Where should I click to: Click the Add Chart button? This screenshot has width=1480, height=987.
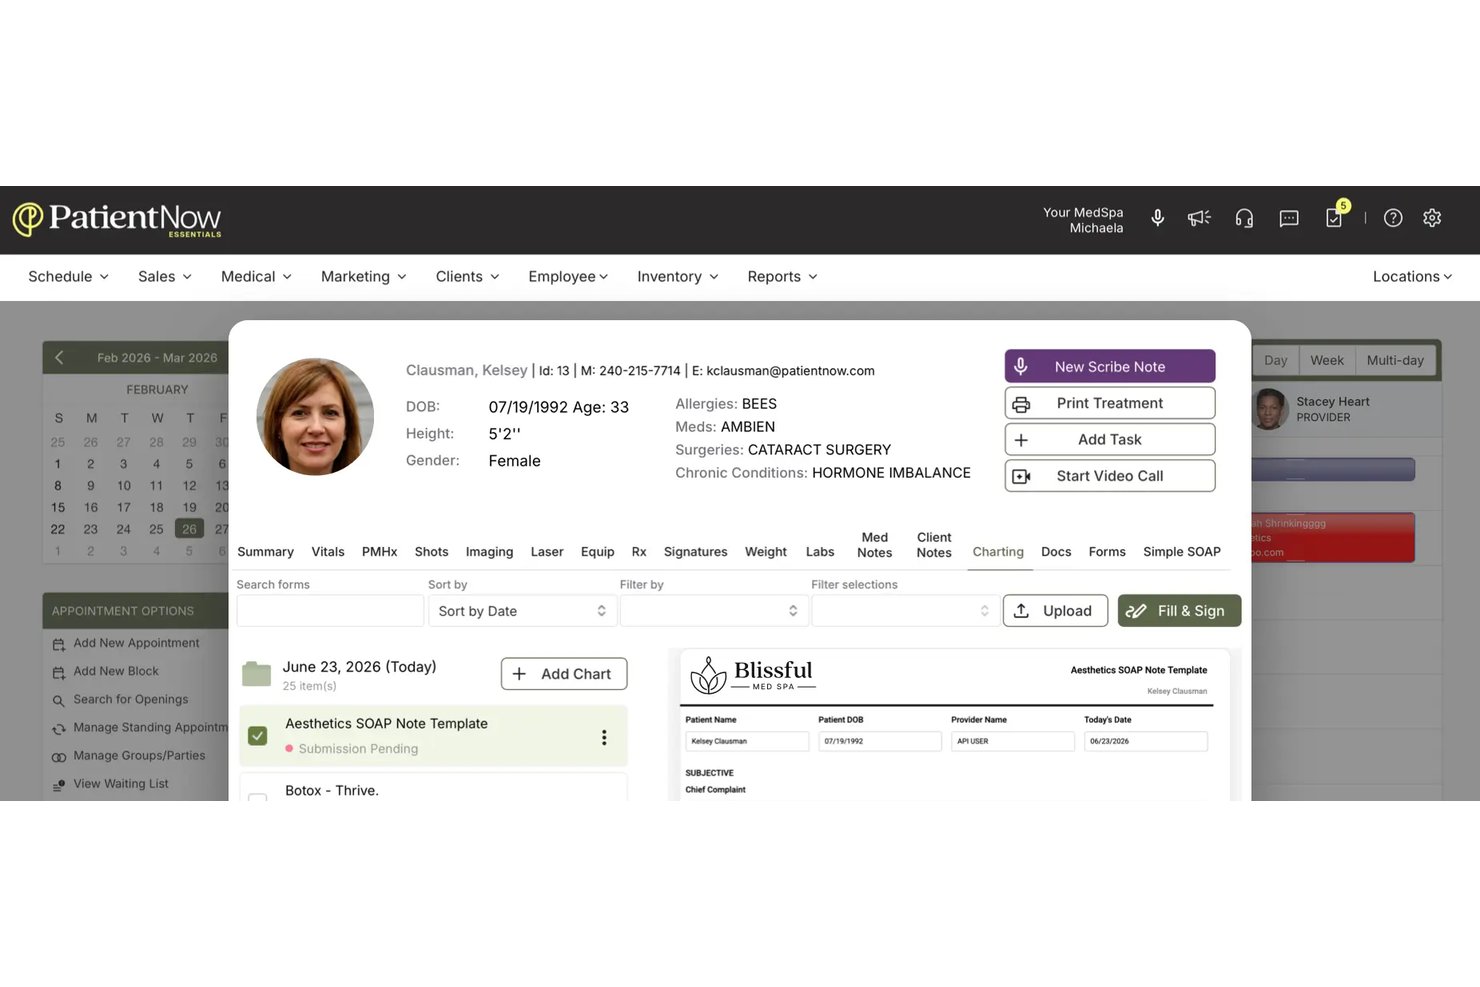tap(564, 674)
